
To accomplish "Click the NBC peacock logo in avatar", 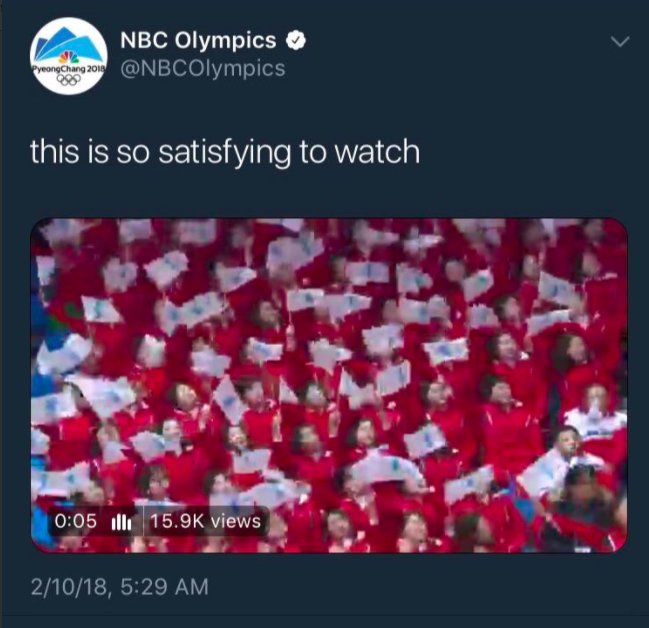I will 68,58.
